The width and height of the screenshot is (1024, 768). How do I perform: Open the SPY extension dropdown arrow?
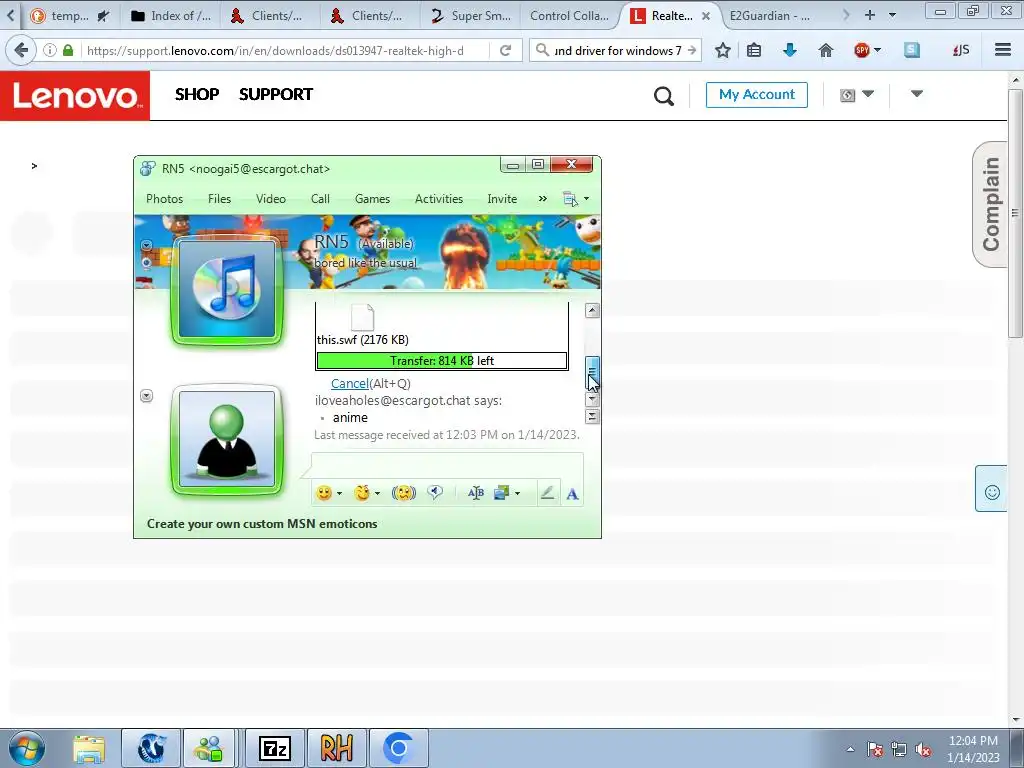pyautogui.click(x=877, y=50)
